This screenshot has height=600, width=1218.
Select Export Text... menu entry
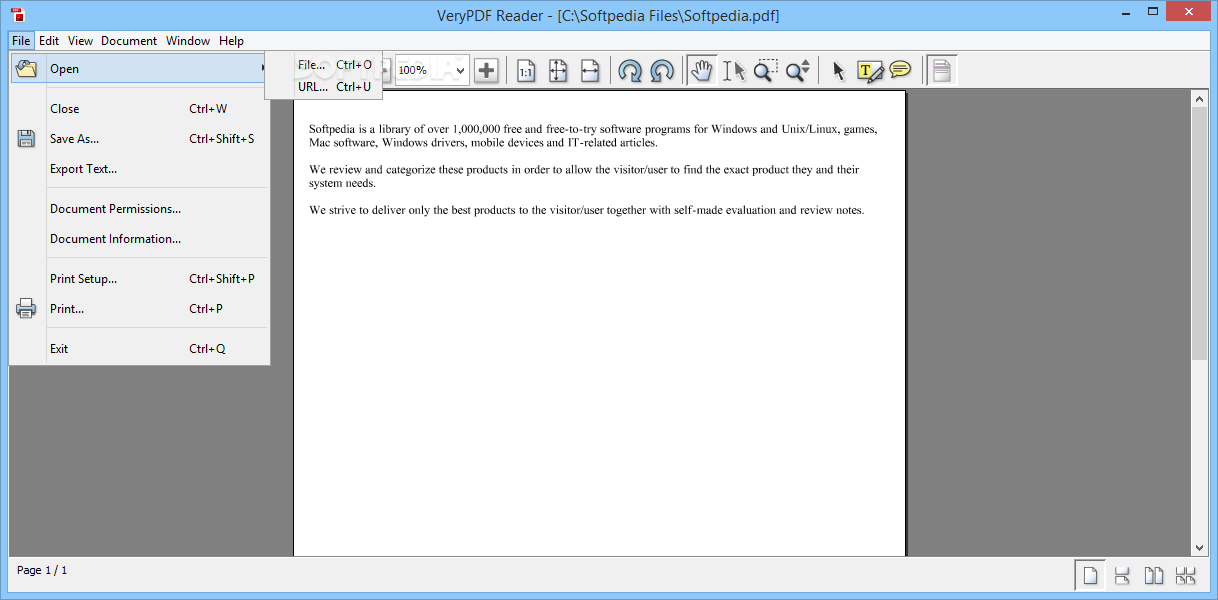pos(140,169)
